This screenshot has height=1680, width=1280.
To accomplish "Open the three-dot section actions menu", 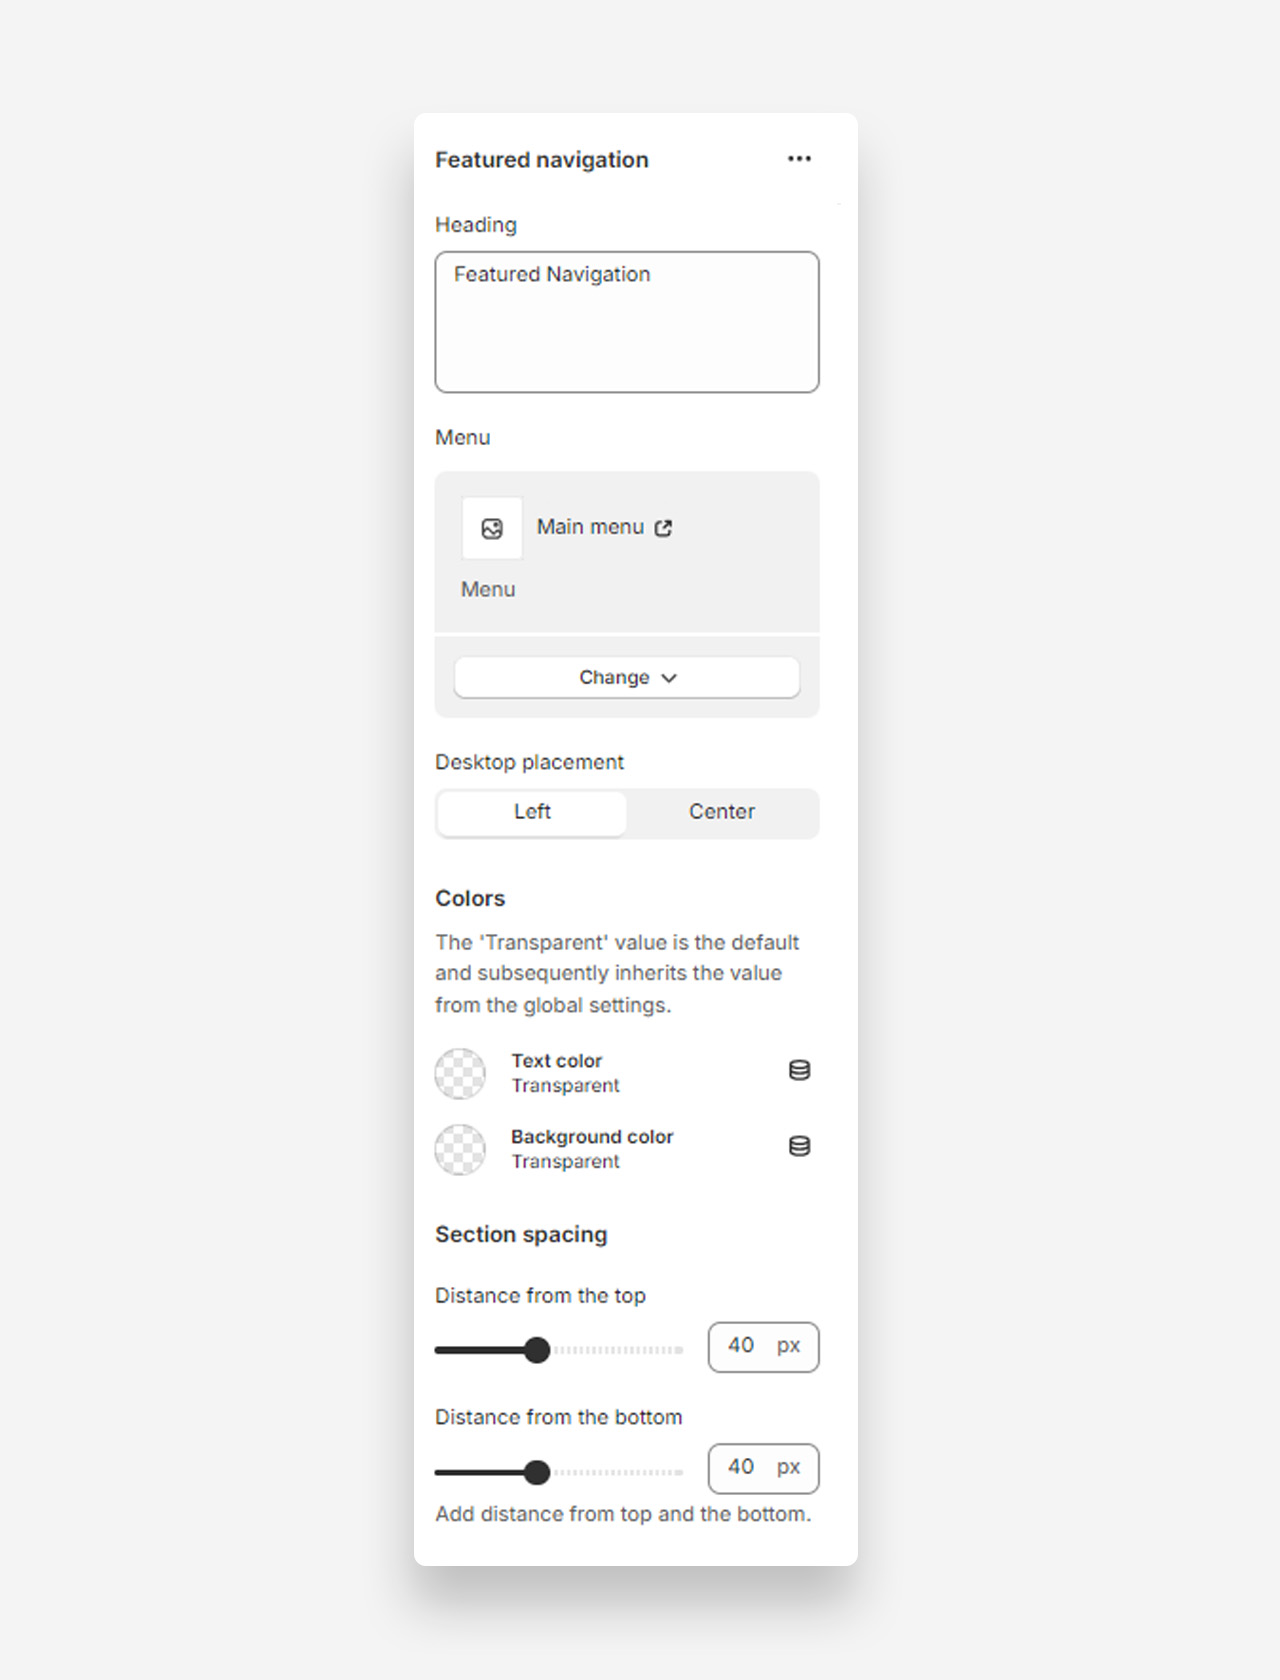I will click(x=799, y=159).
